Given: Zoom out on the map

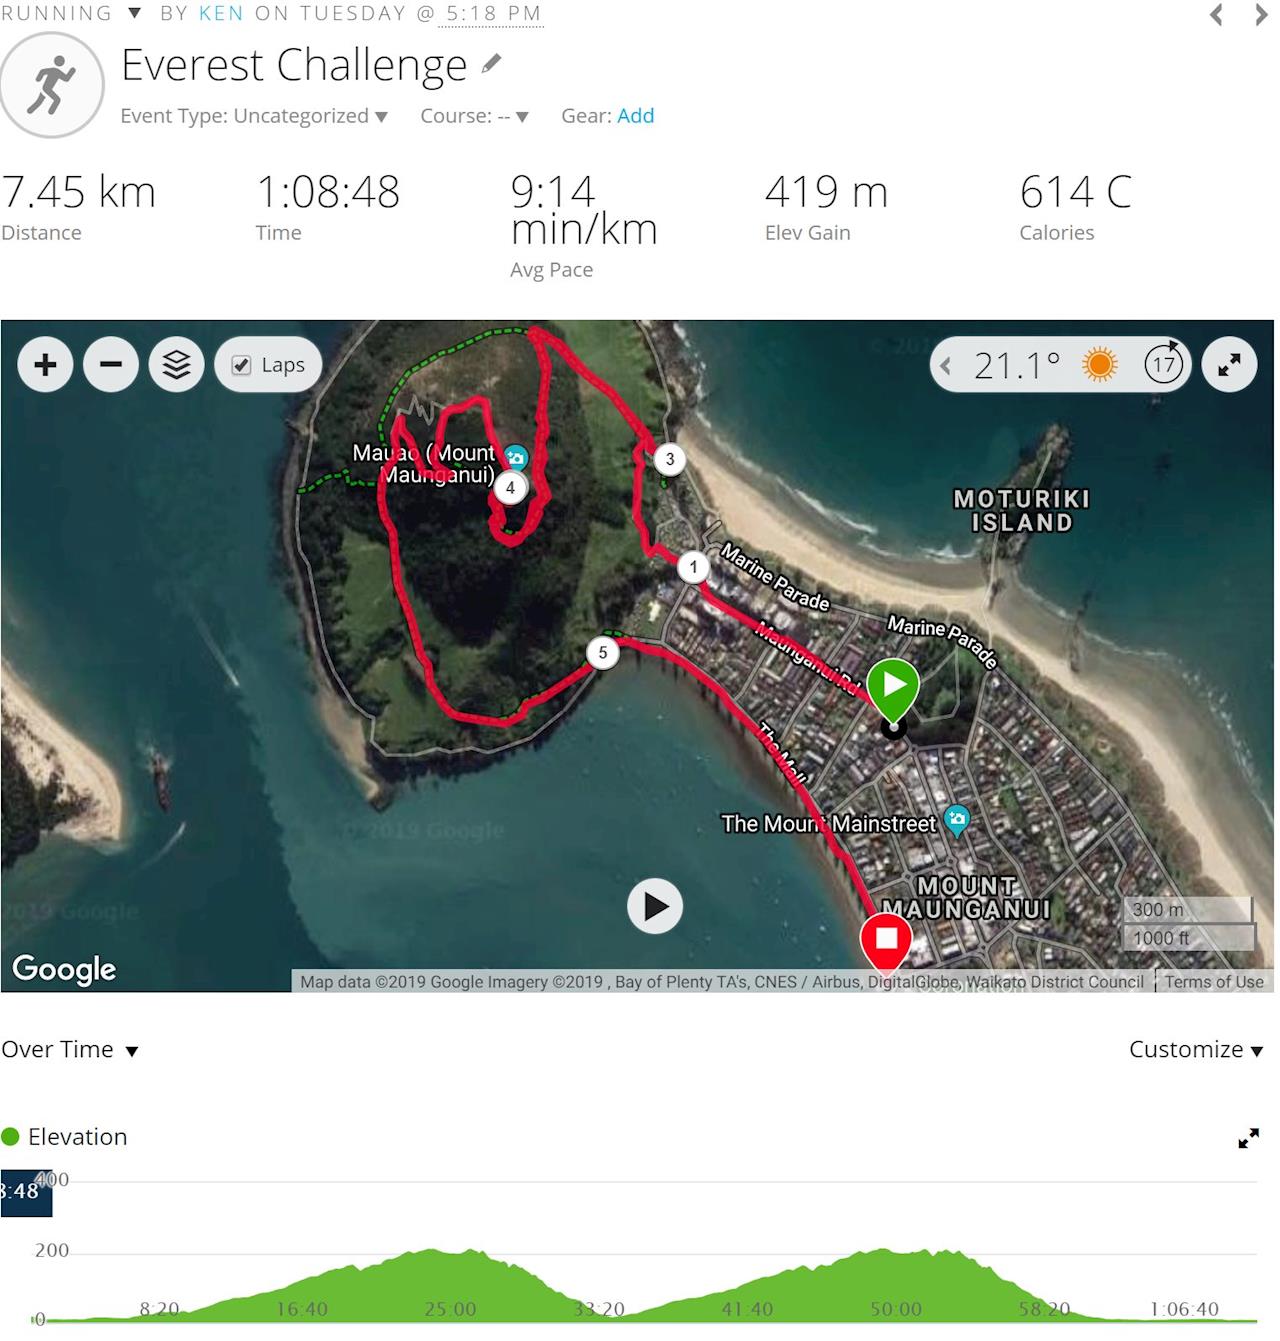Looking at the screenshot, I should click(x=111, y=365).
